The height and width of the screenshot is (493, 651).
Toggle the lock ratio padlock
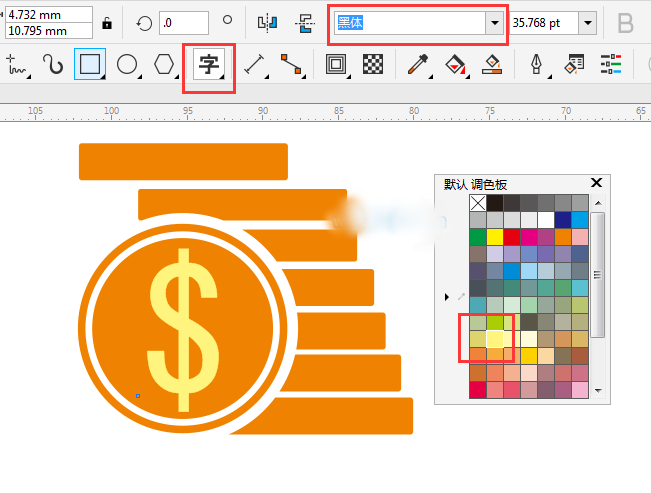coord(107,23)
